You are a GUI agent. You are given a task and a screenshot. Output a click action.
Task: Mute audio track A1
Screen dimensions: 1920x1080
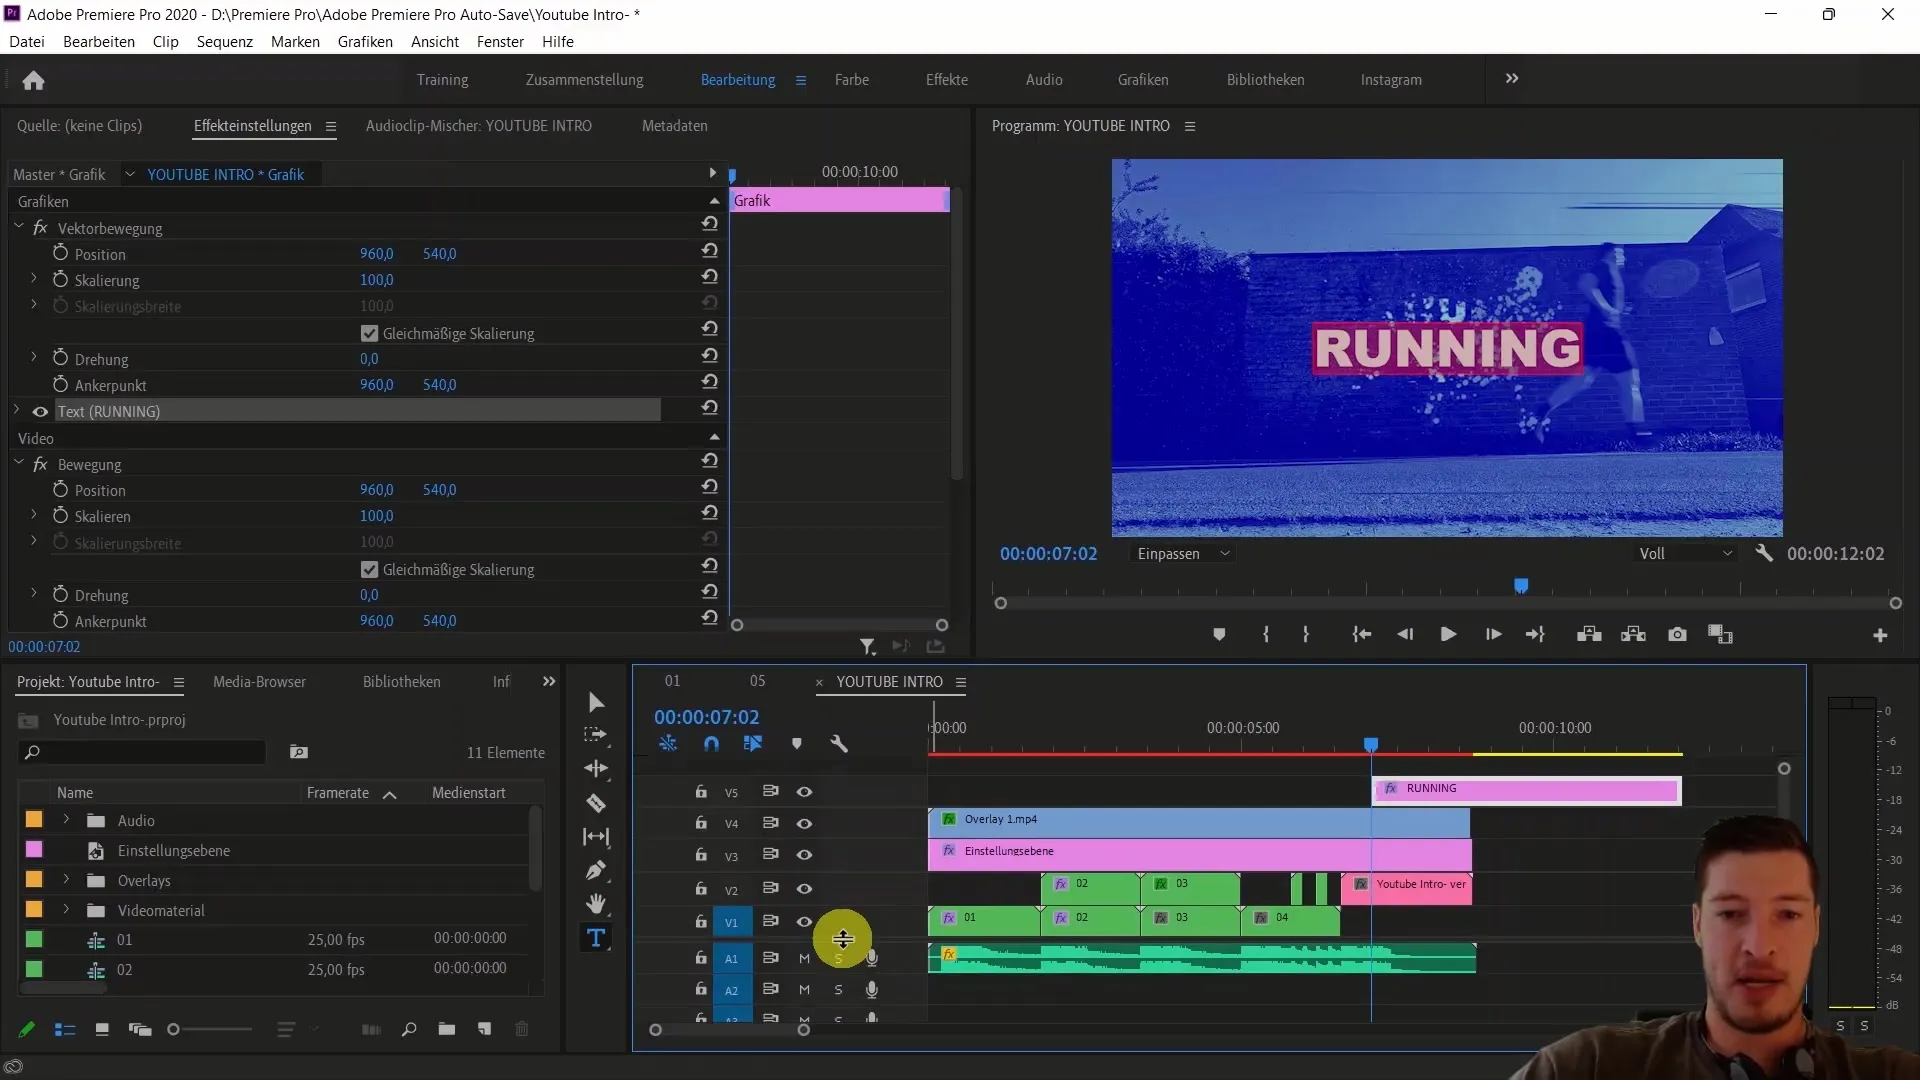click(804, 958)
